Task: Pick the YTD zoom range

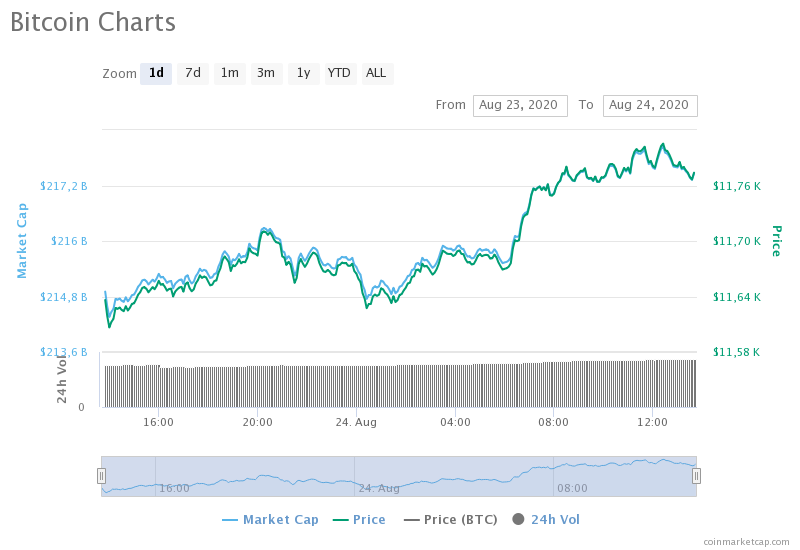Action: click(x=340, y=73)
